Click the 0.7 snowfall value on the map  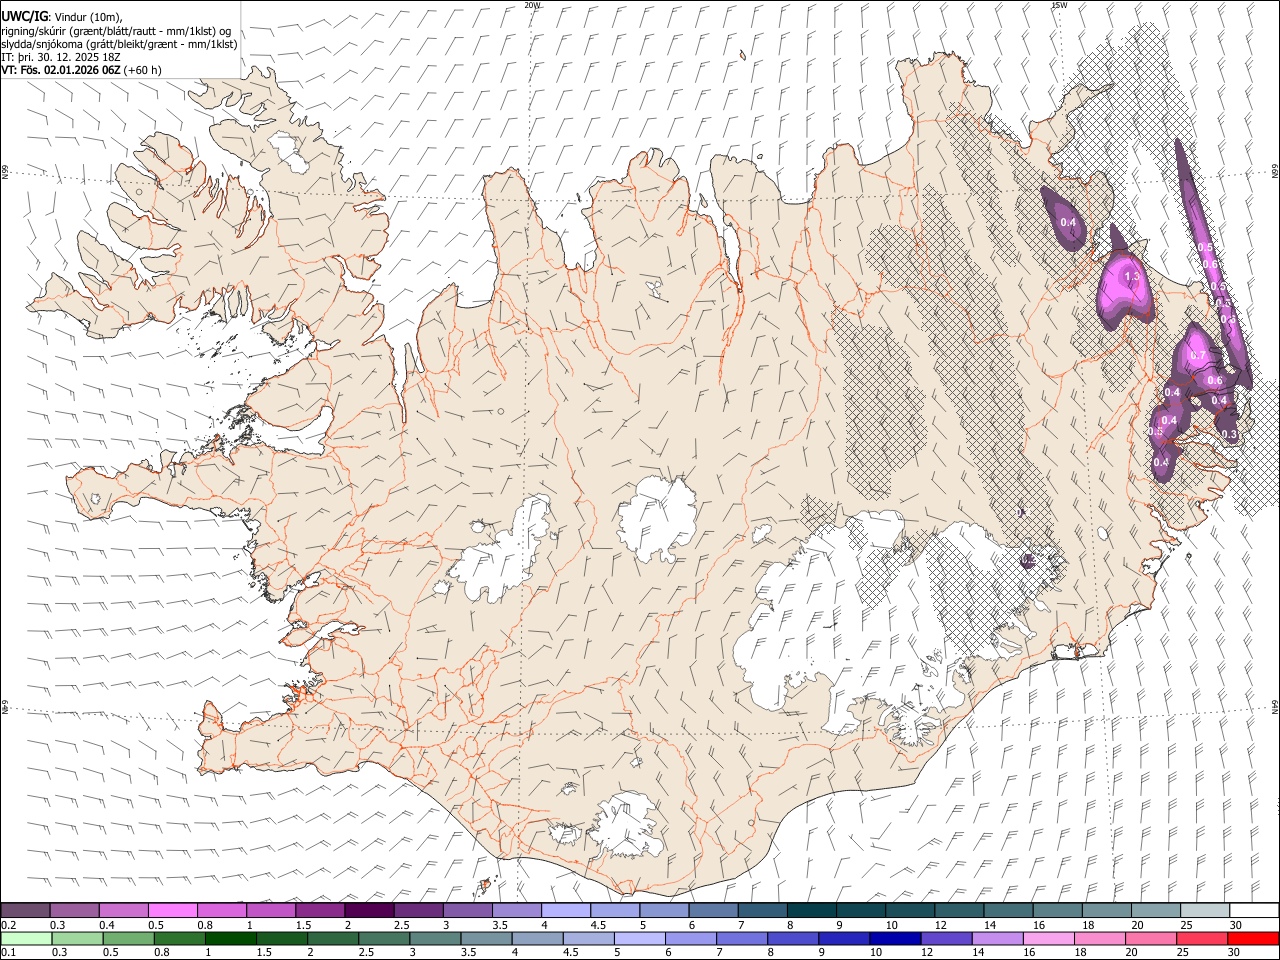pyautogui.click(x=1200, y=356)
